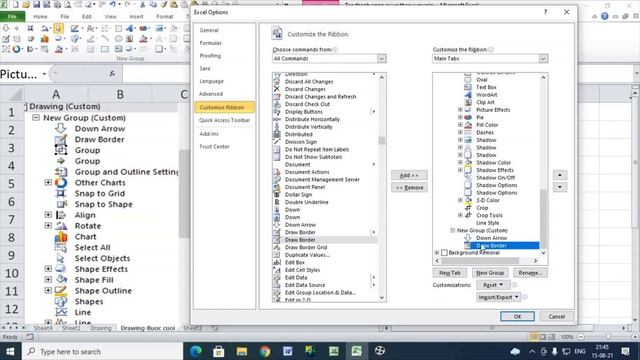The image size is (640, 360).
Task: Open the Formulas options category
Action: click(x=211, y=43)
